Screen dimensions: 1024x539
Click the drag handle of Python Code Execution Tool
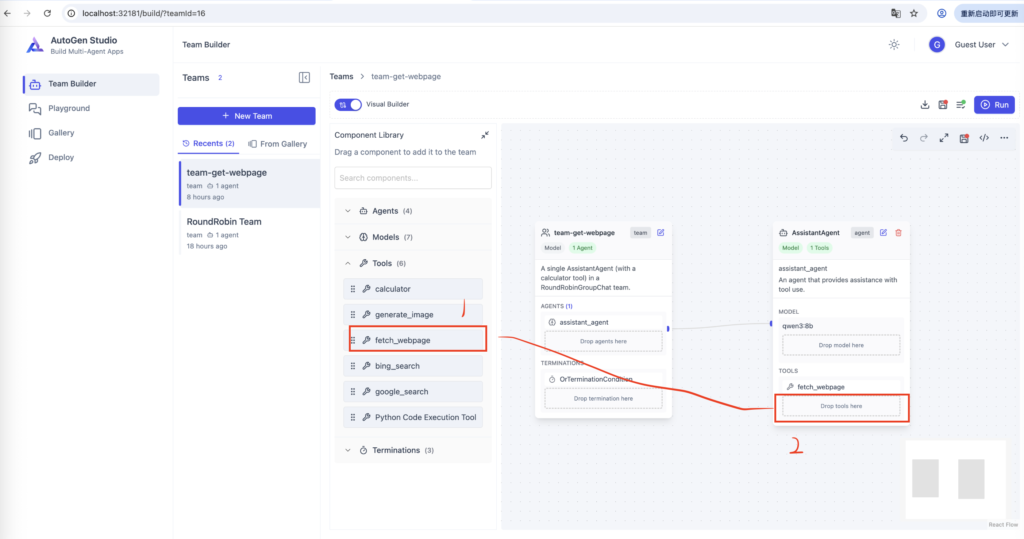(x=353, y=417)
